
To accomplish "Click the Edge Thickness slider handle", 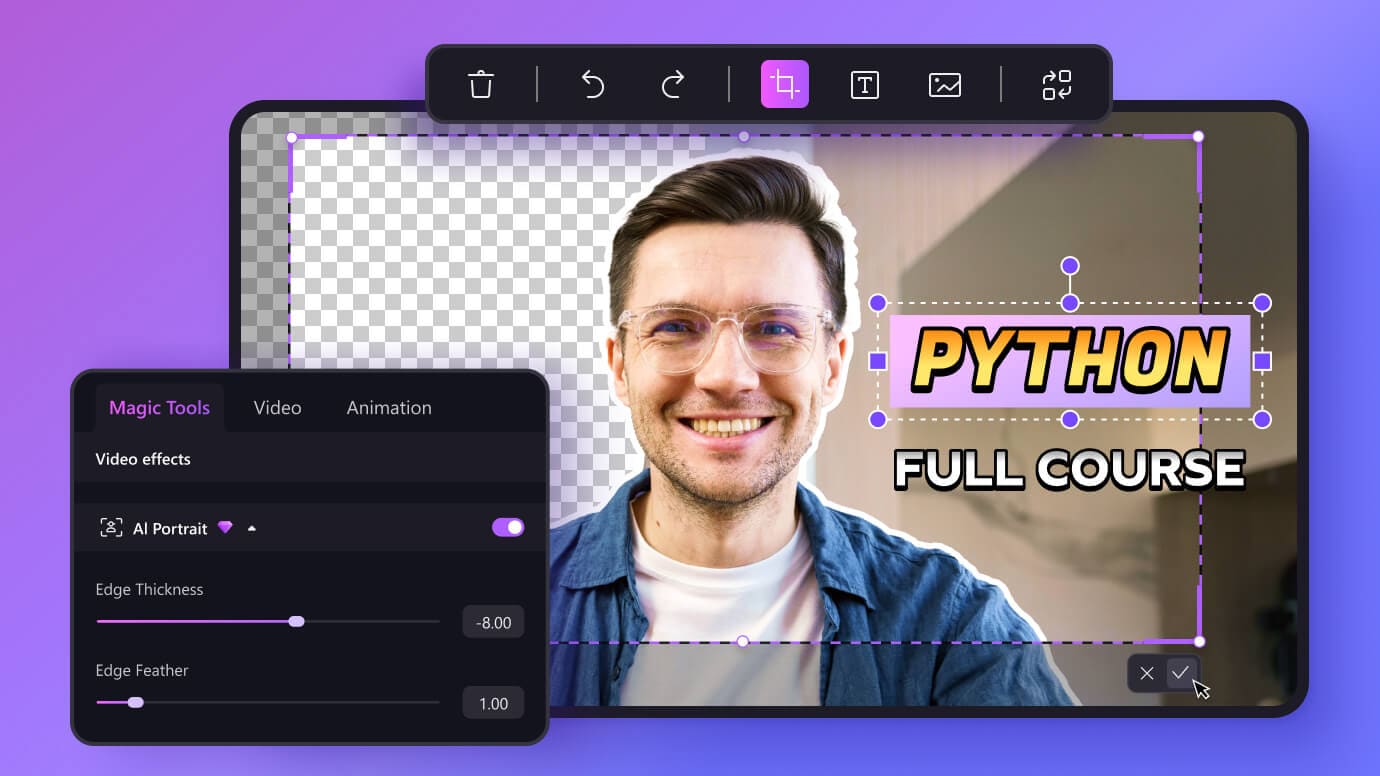I will click(x=296, y=621).
